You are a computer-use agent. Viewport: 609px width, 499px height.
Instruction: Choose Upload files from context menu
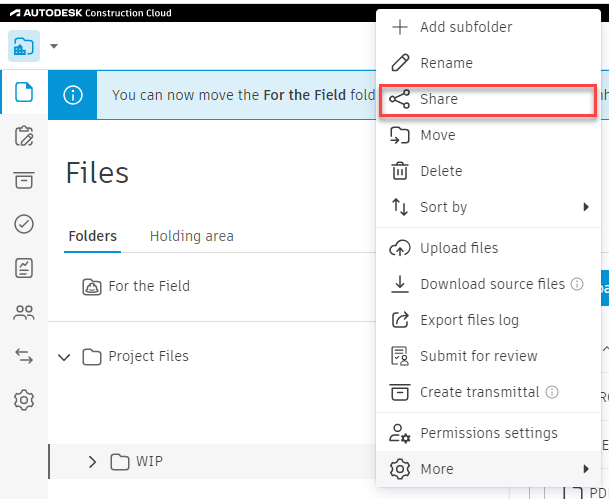point(489,248)
